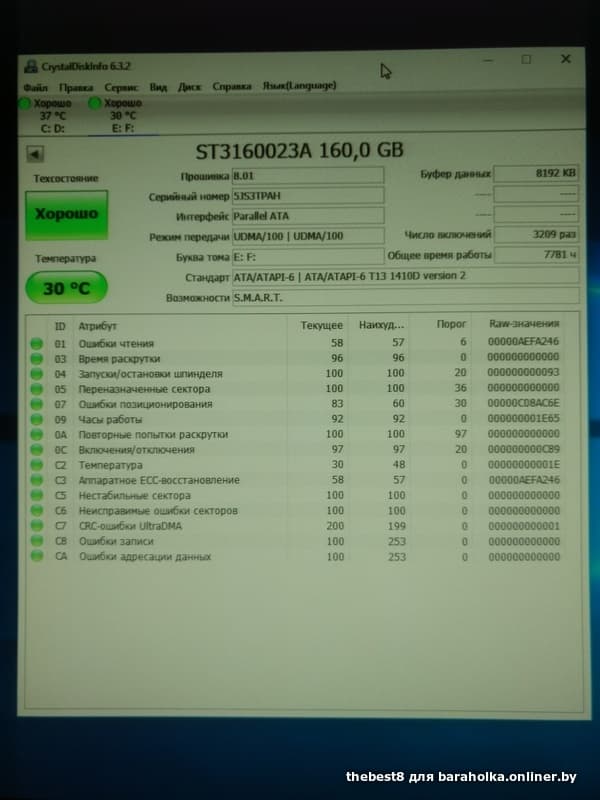Click the Режим передачи UDMA/100 field

(308, 236)
